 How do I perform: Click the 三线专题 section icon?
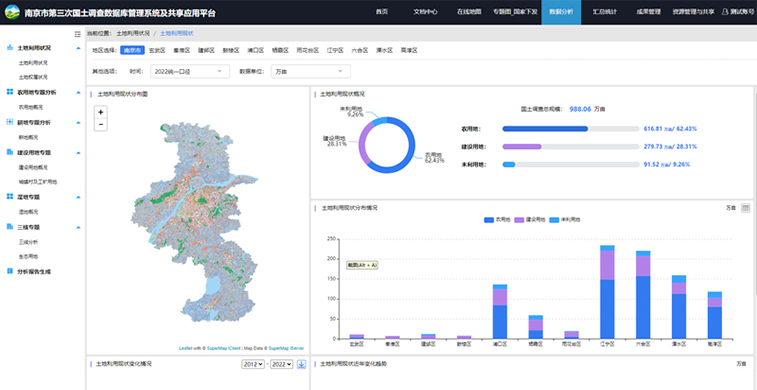coord(10,227)
